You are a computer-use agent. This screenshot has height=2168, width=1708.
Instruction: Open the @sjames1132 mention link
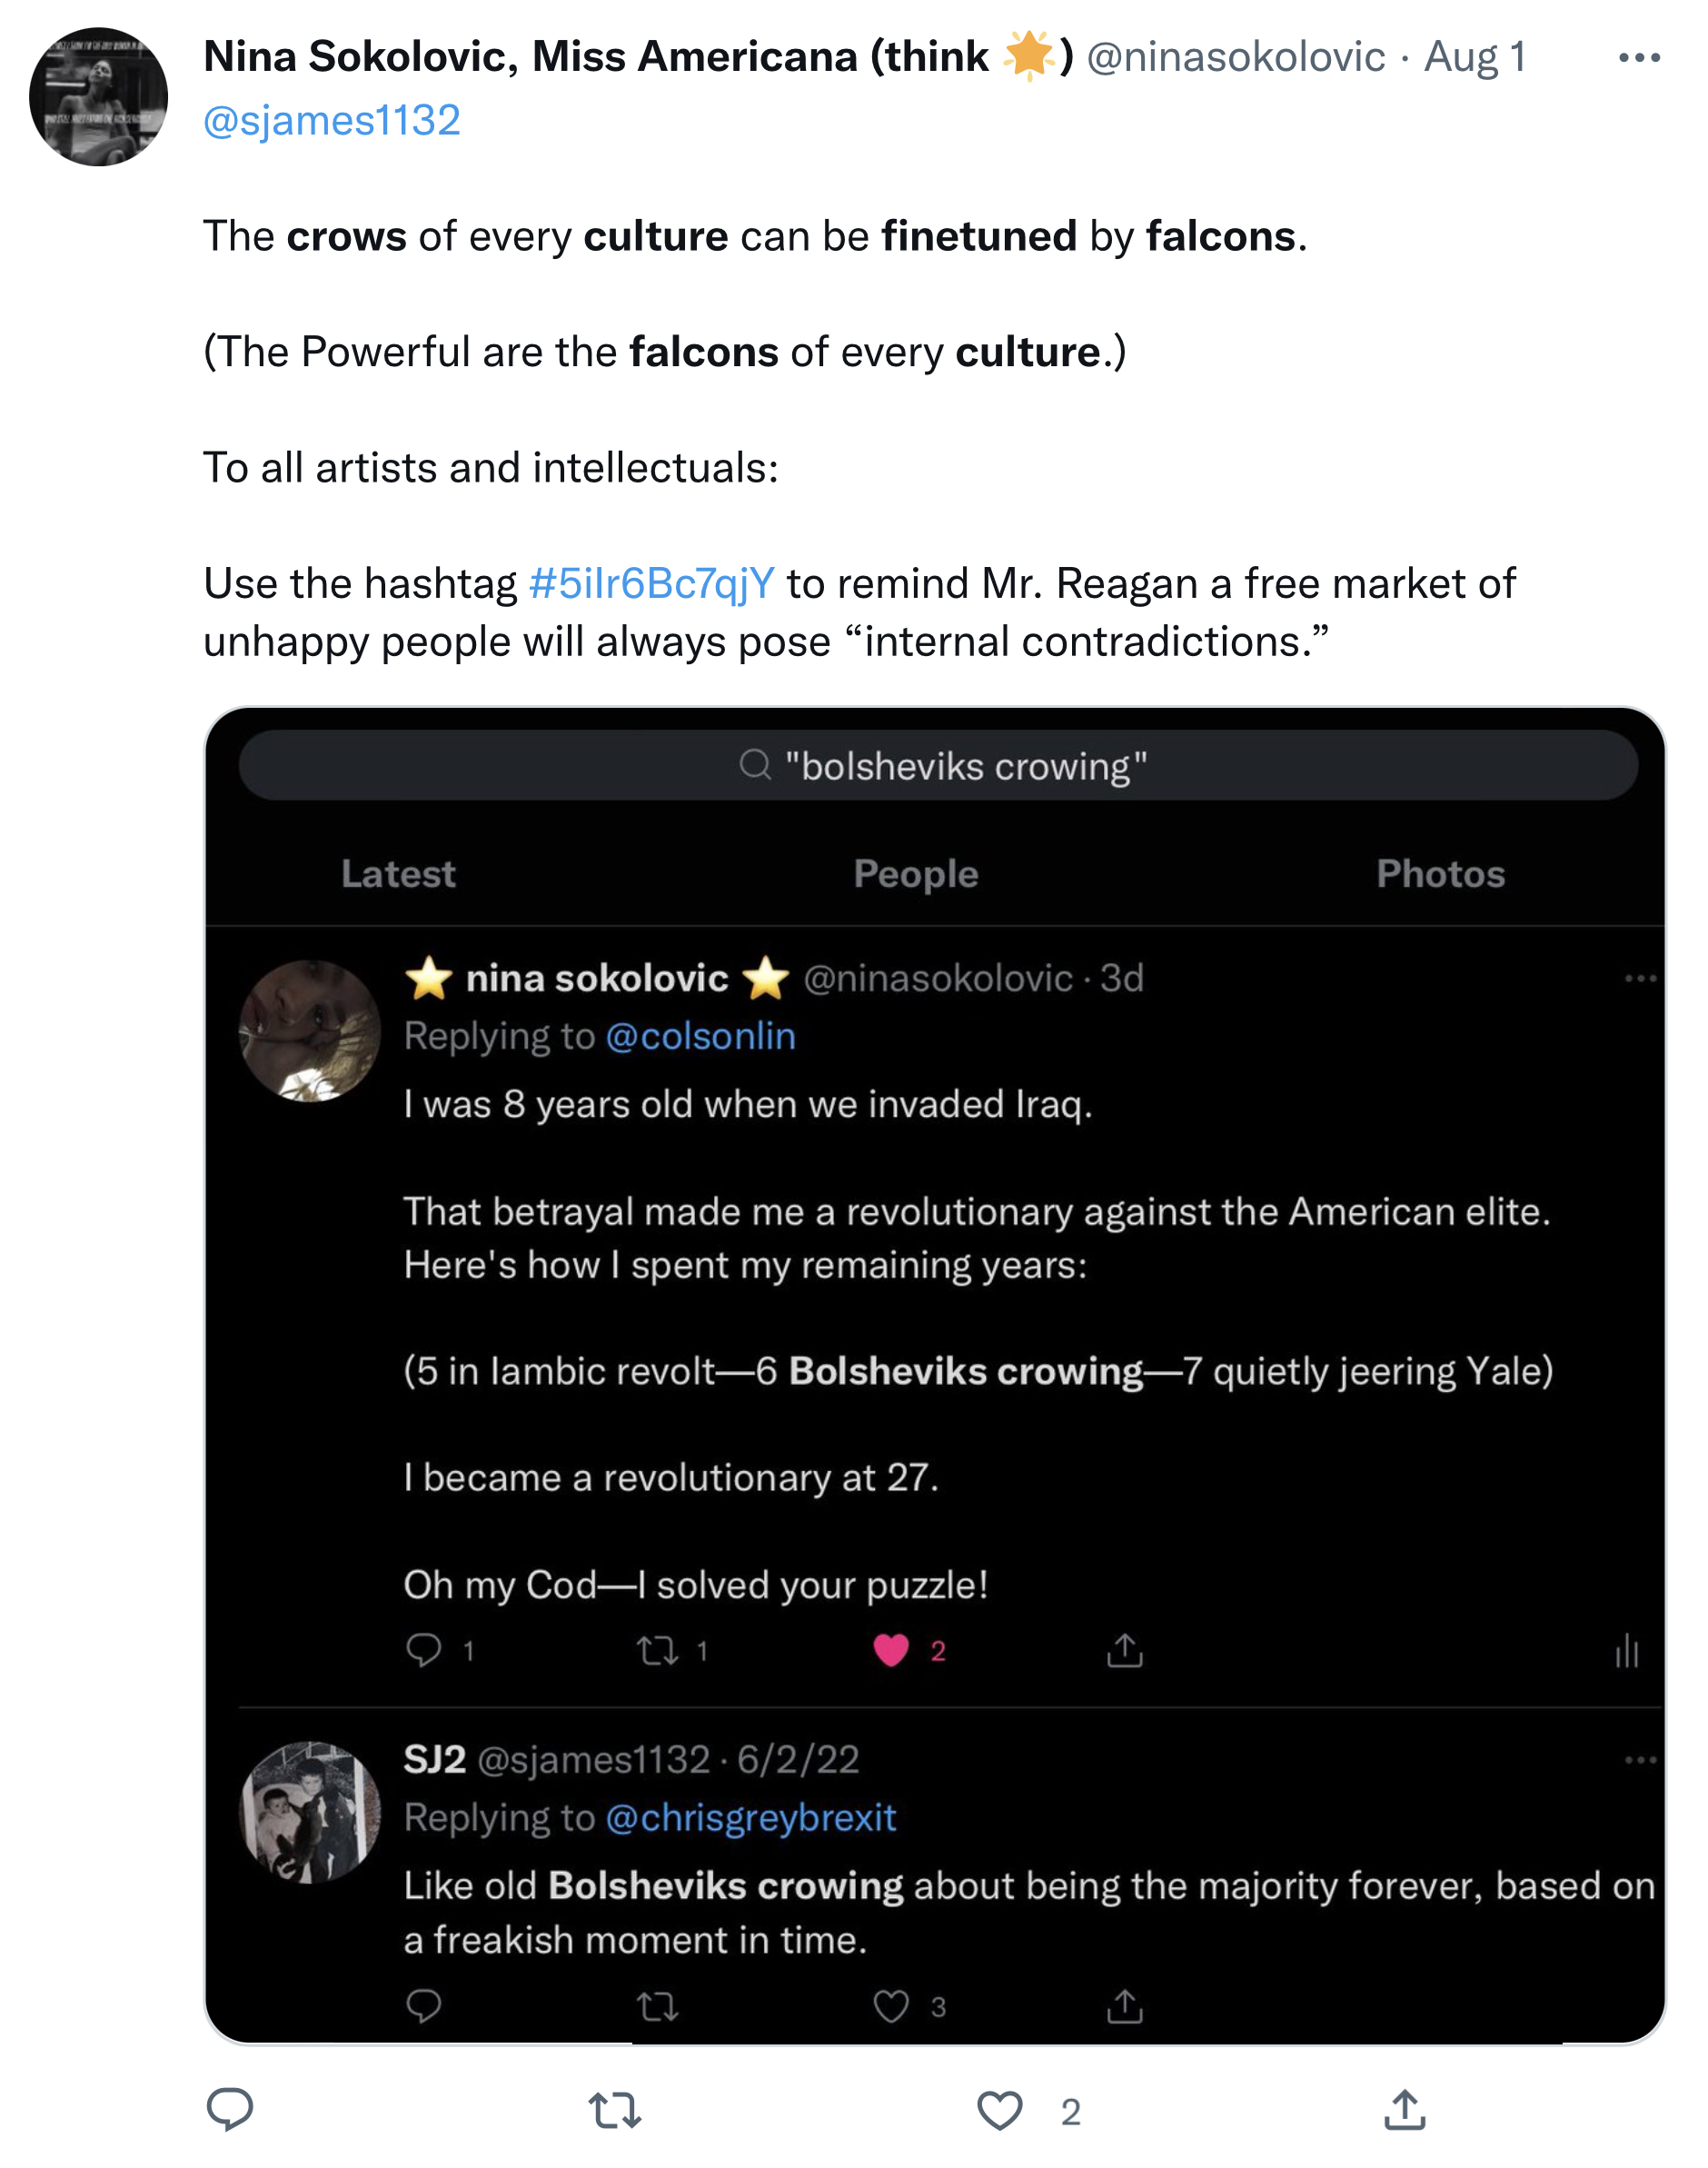(x=331, y=121)
